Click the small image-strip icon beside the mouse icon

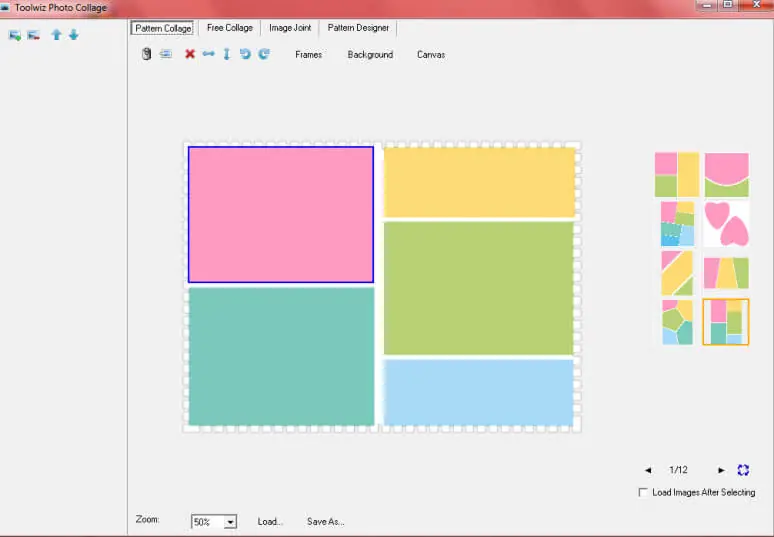point(166,54)
